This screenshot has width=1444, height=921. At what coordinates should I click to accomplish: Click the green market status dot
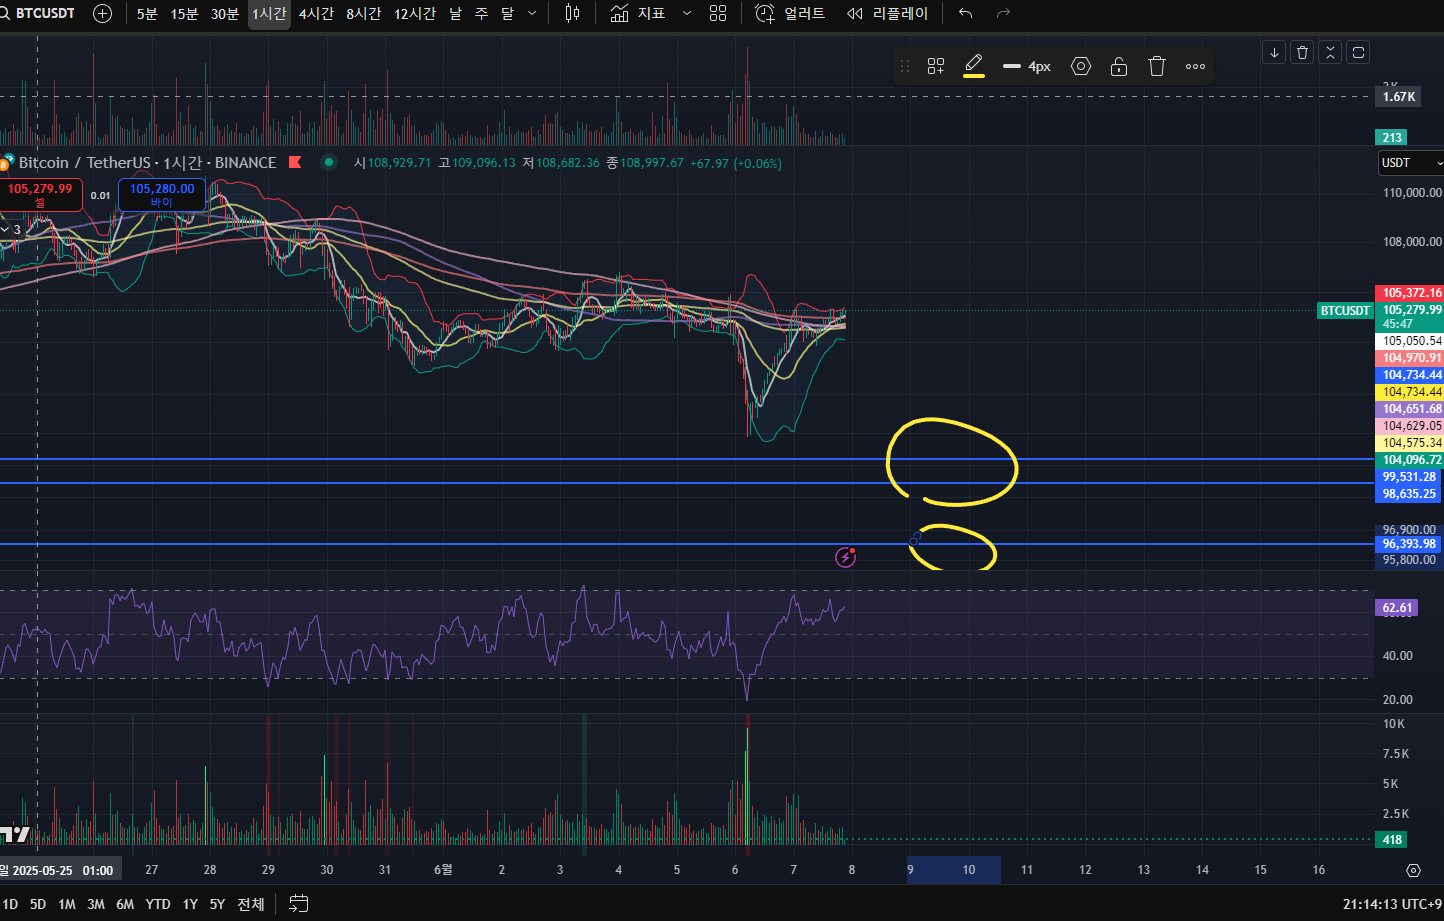328,162
